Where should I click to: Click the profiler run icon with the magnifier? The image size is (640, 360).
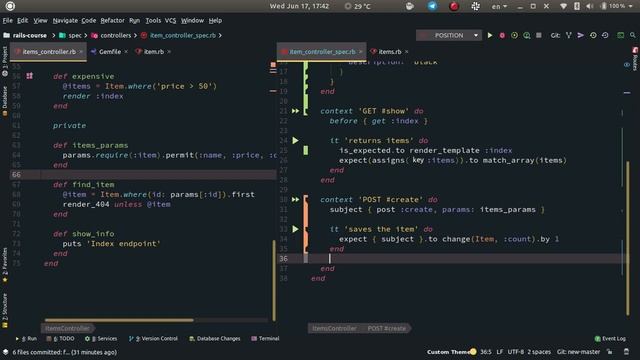point(527,36)
